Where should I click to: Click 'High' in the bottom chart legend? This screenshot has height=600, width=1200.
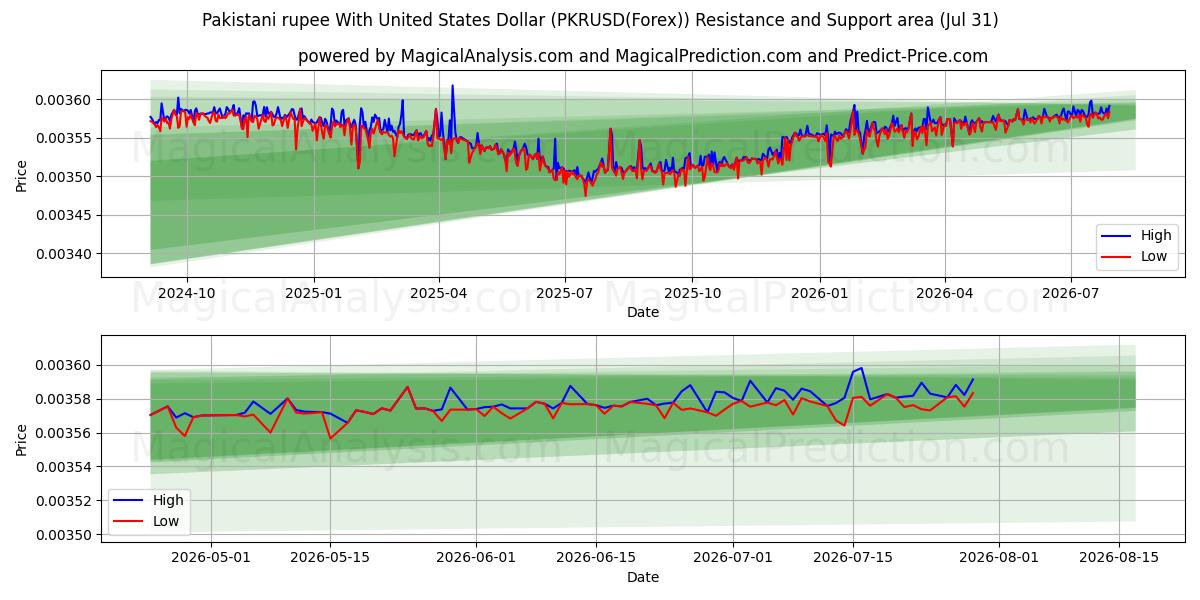[x=168, y=500]
